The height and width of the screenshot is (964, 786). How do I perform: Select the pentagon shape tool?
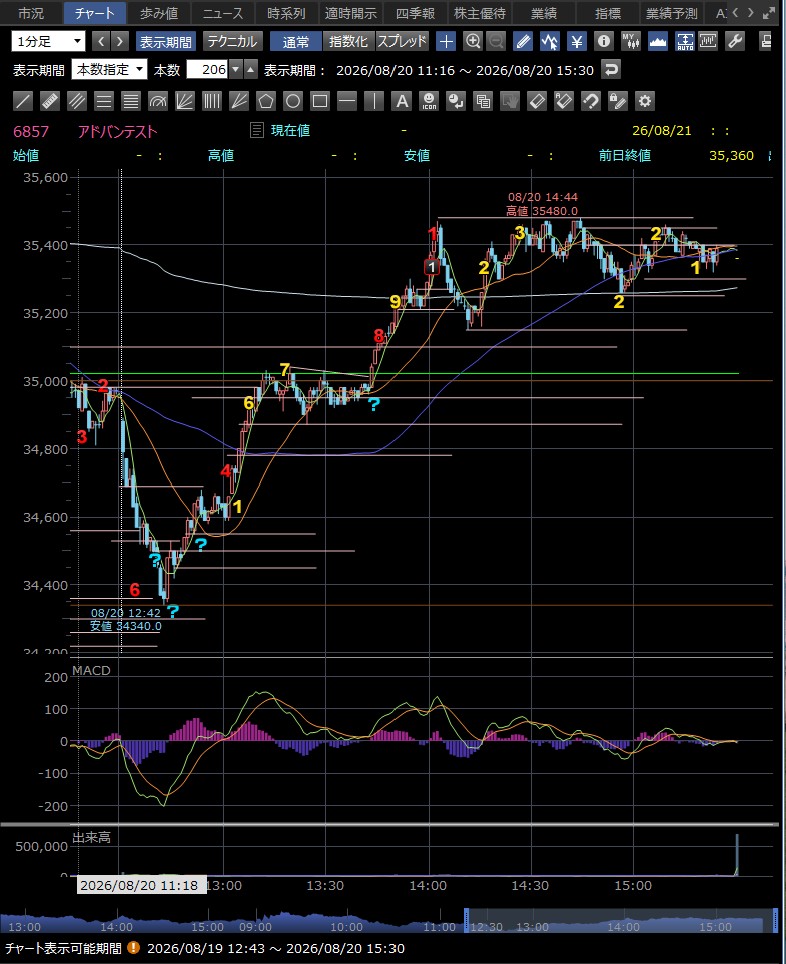pyautogui.click(x=266, y=101)
